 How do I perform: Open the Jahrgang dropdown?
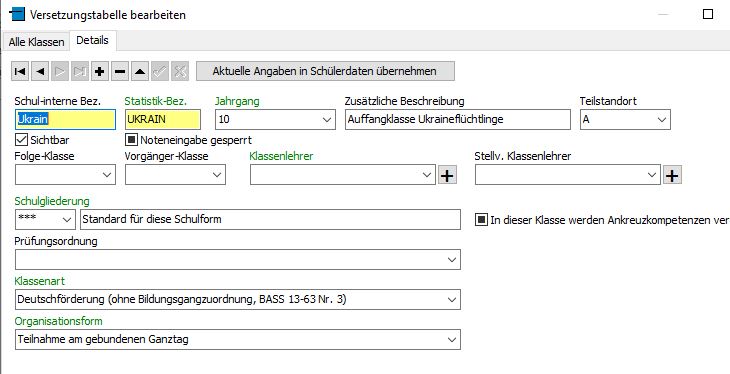(275, 120)
